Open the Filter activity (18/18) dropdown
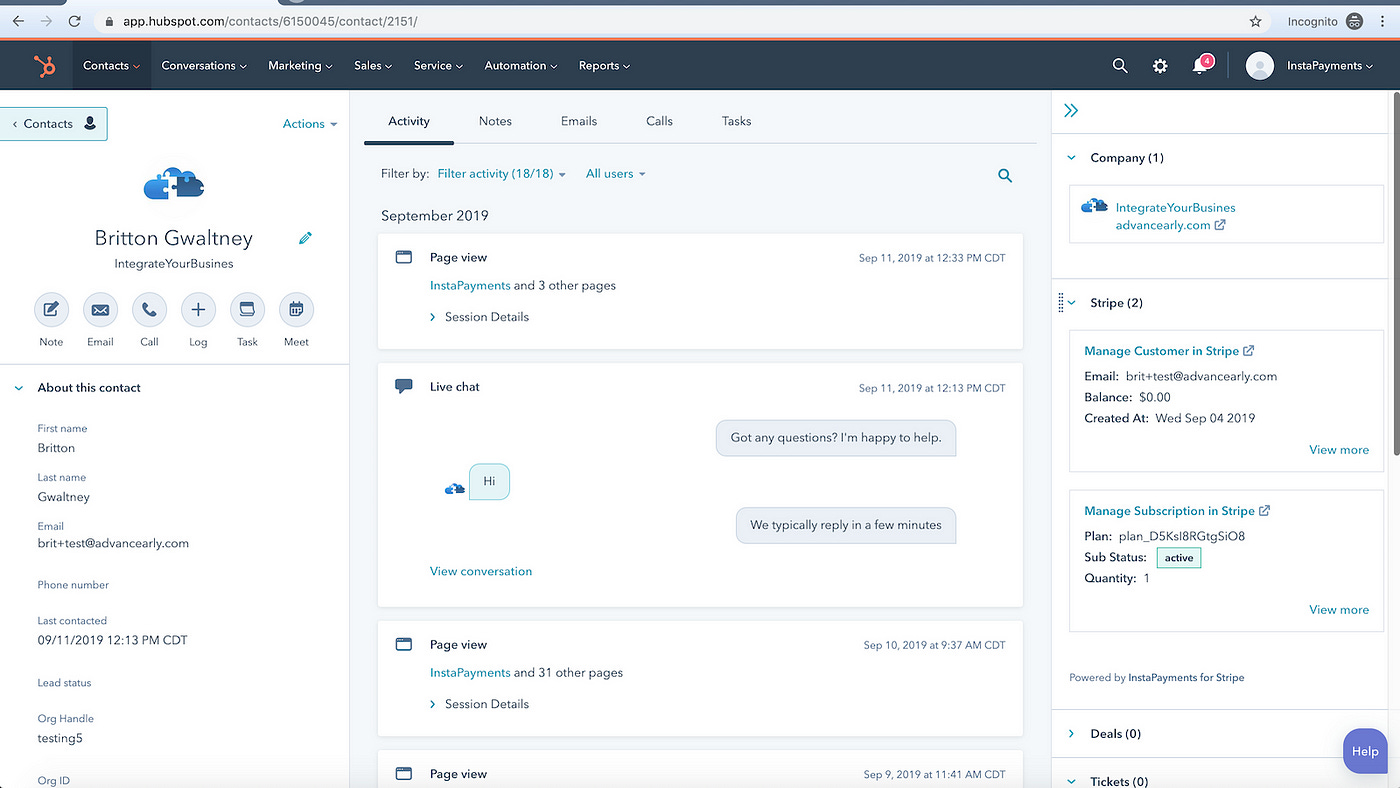The height and width of the screenshot is (788, 1400). [x=502, y=174]
